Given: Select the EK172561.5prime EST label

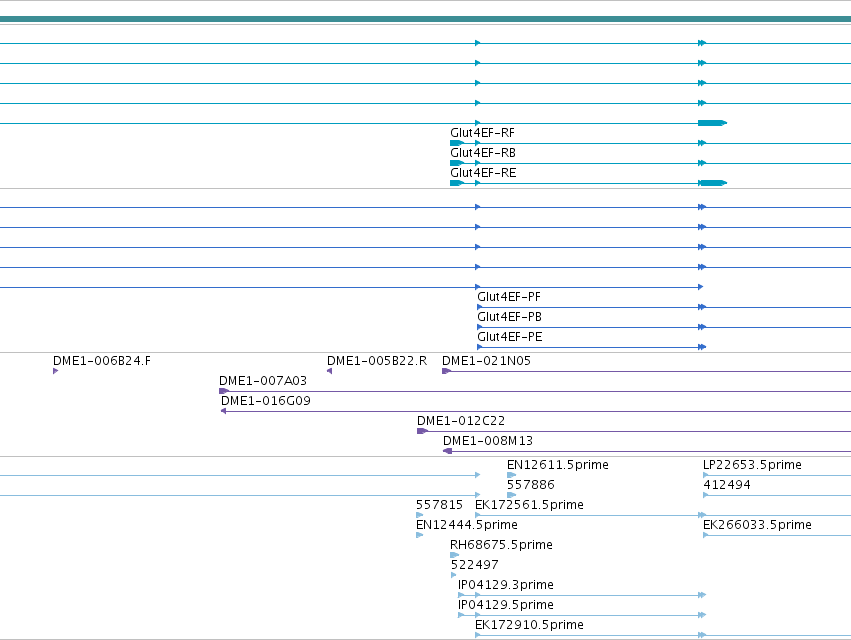Looking at the screenshot, I should tap(529, 505).
